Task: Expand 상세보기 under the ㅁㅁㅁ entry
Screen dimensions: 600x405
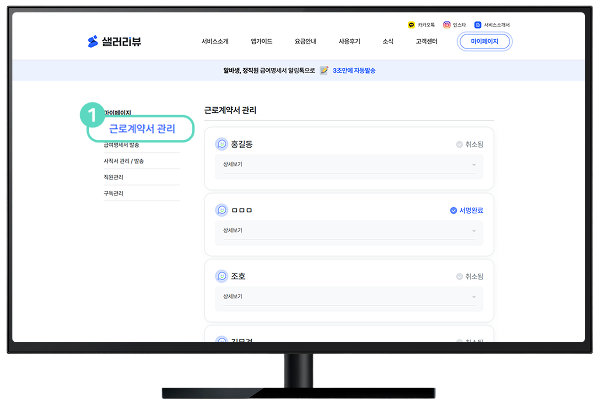Action: [349, 231]
